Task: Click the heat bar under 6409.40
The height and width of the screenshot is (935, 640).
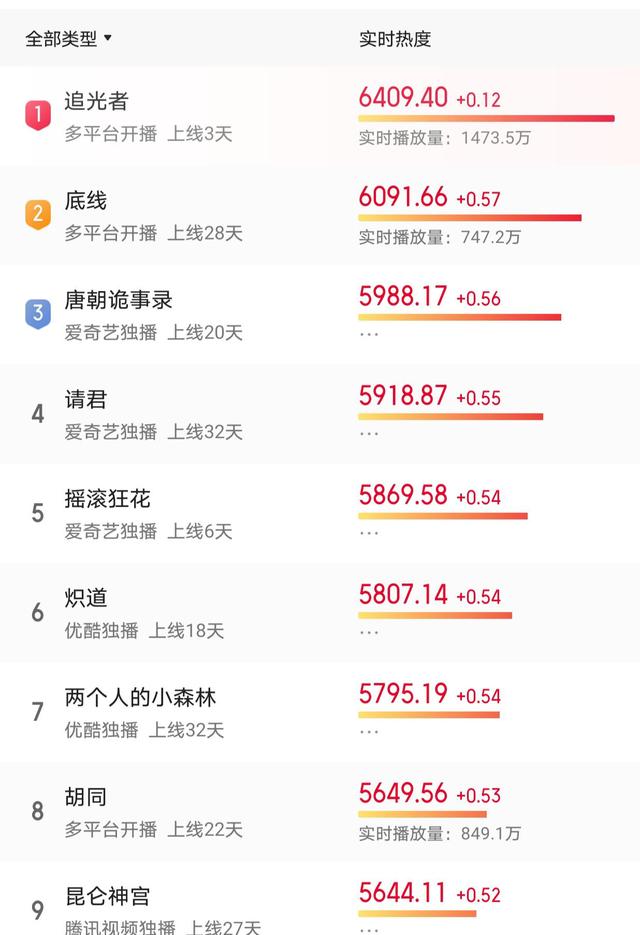Action: coord(486,119)
